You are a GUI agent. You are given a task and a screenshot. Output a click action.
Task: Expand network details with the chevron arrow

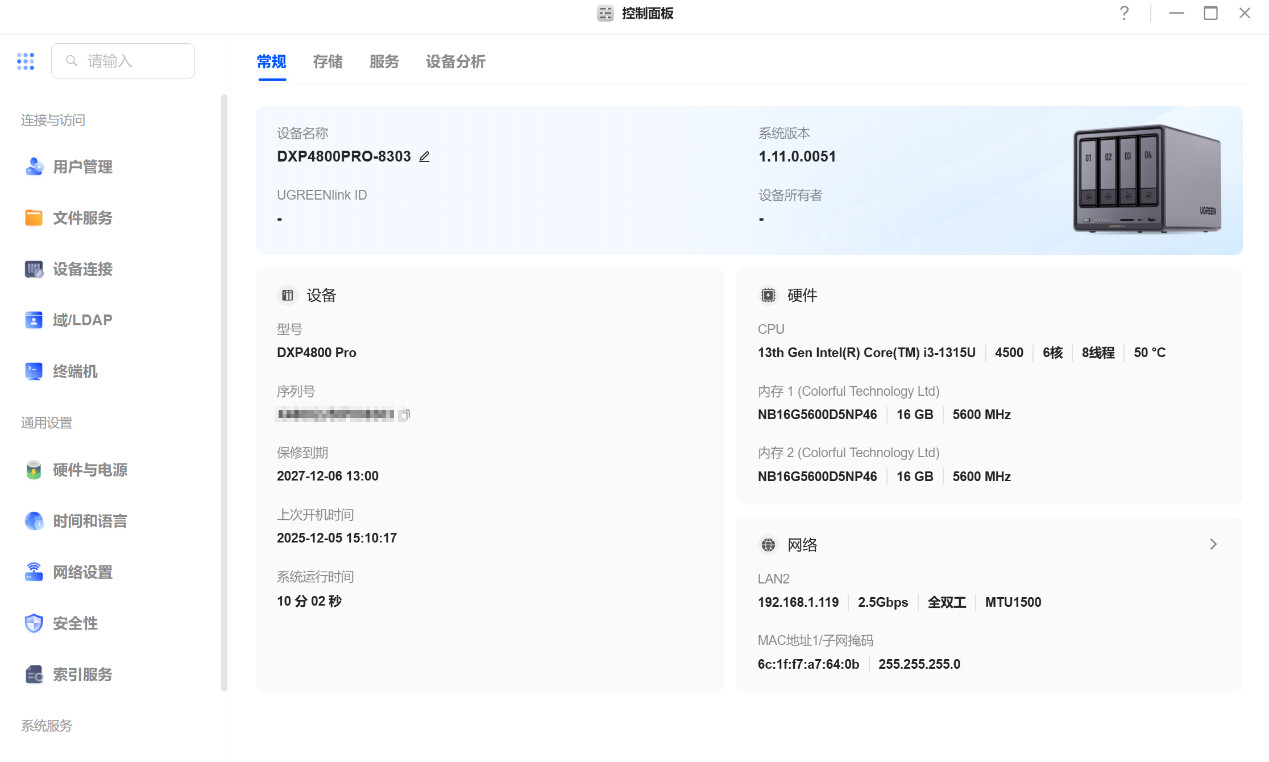coord(1213,544)
